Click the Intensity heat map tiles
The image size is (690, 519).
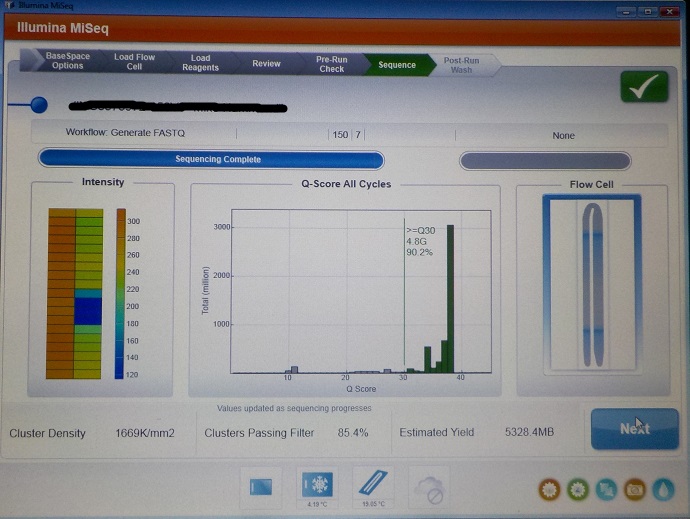74,293
